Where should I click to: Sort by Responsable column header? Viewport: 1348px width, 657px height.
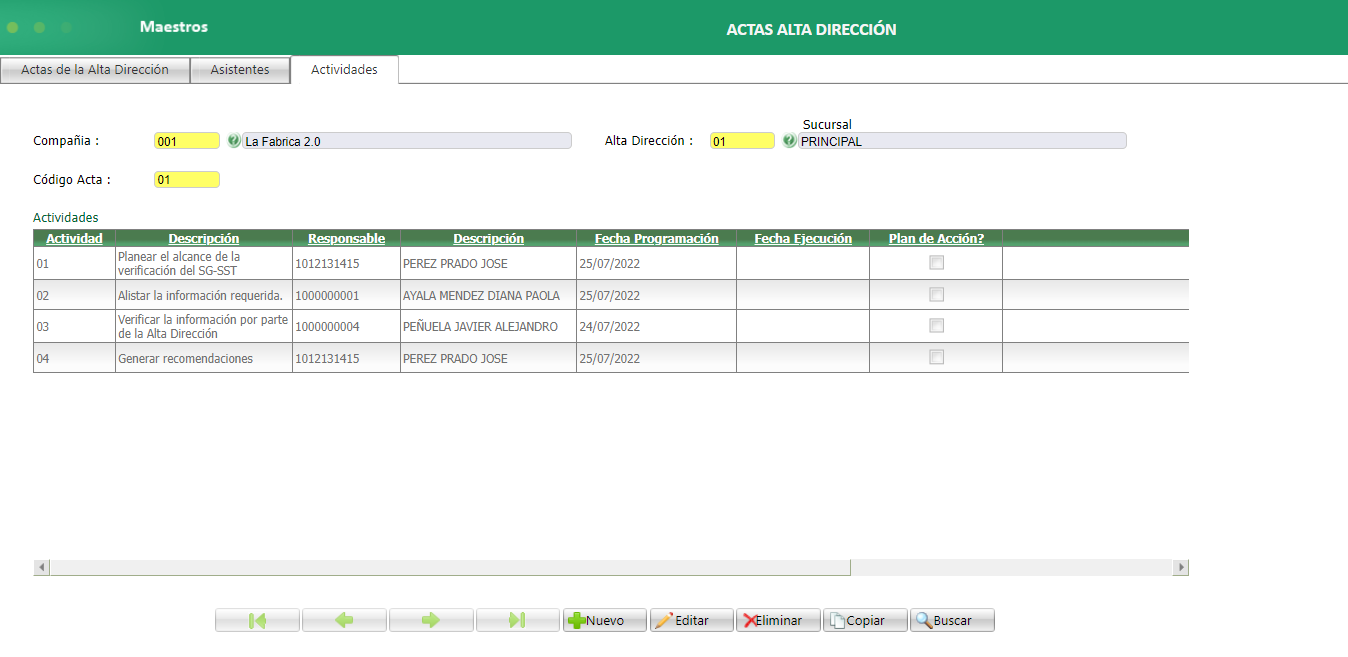coord(346,238)
